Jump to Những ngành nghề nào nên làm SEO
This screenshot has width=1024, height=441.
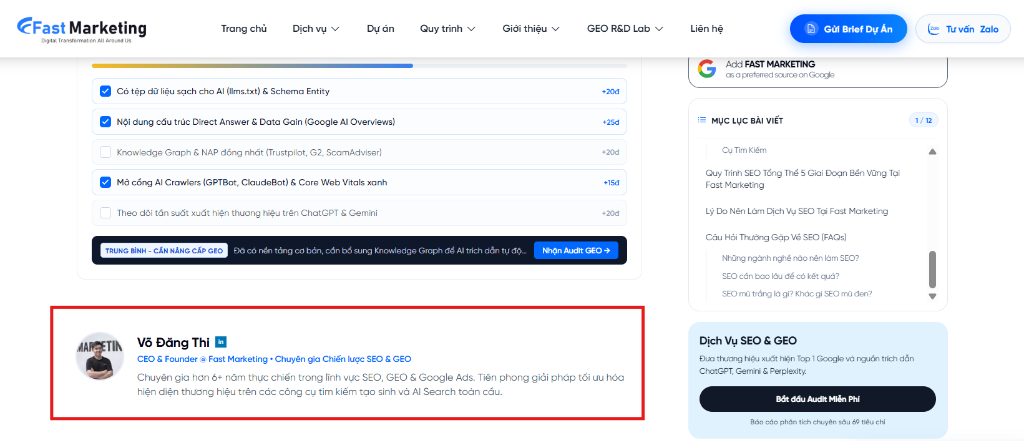tap(790, 258)
